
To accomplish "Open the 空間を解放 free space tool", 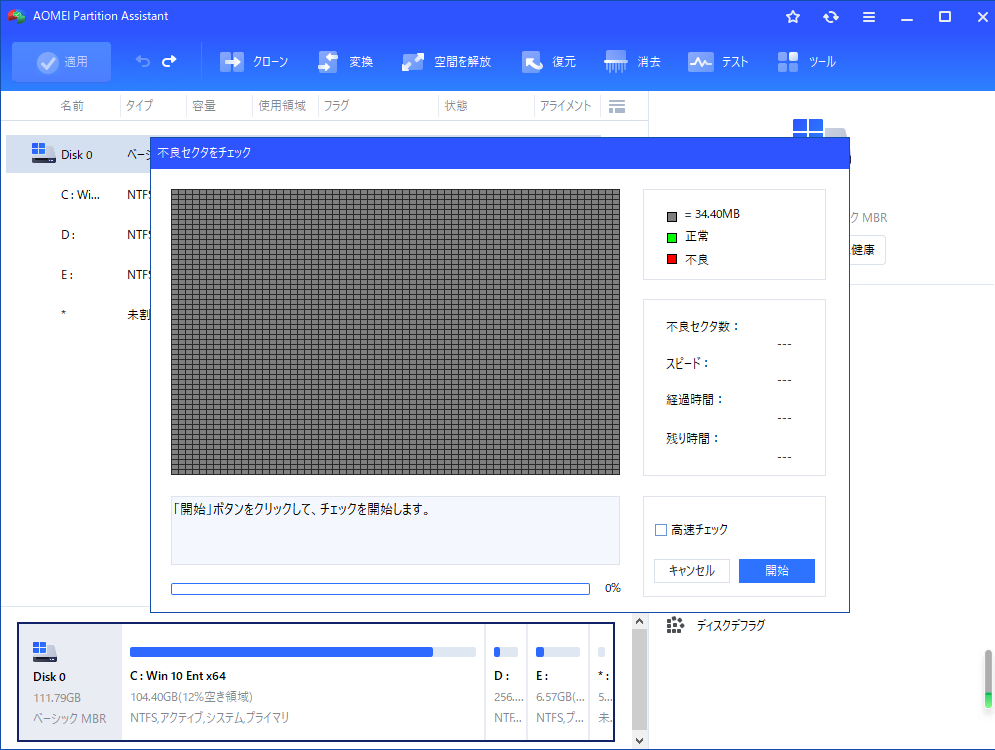I will coord(446,62).
